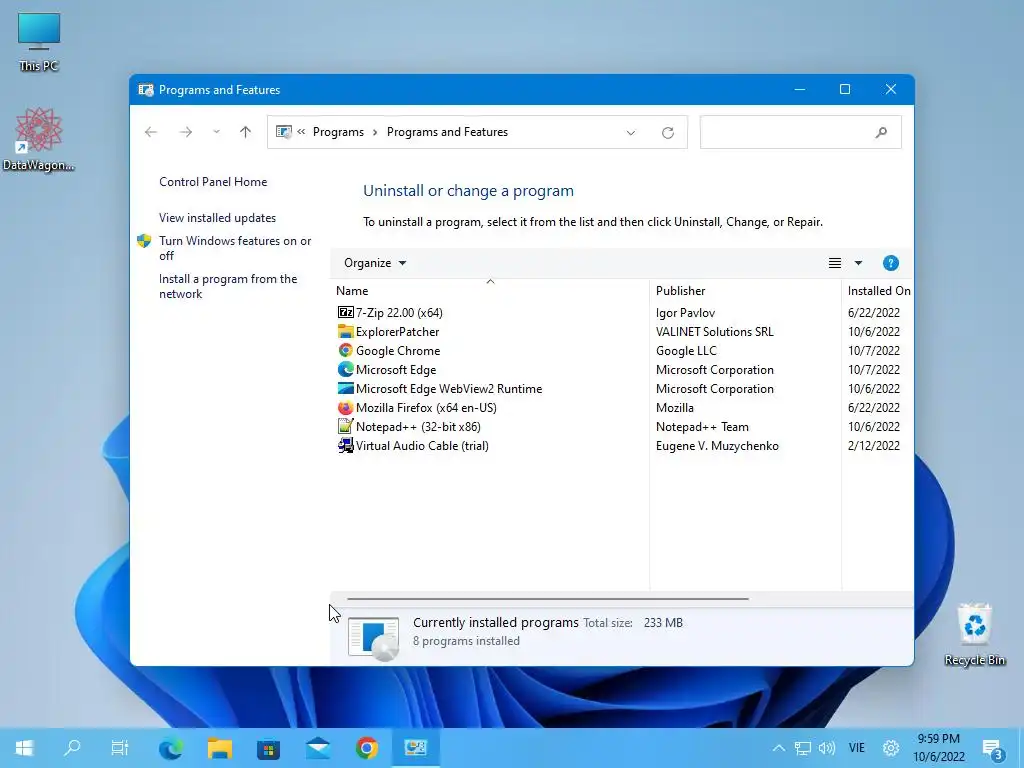This screenshot has width=1024, height=768.
Task: Go up one level with up arrow
Action: (246, 132)
